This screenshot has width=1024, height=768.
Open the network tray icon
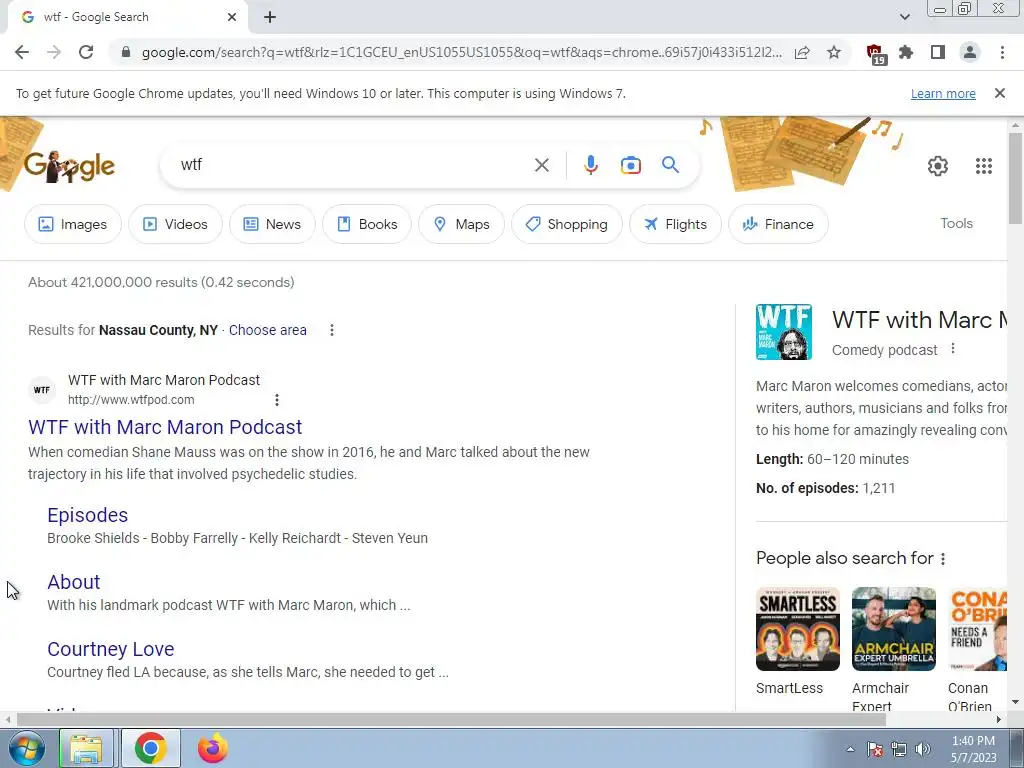point(899,749)
